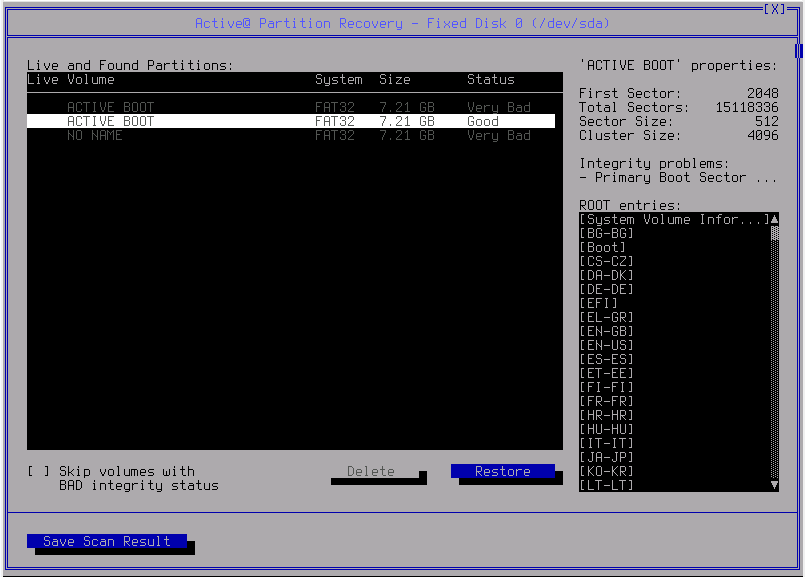Click the Primary Boot Sector integrity problem text
This screenshot has width=805, height=577.
point(678,178)
